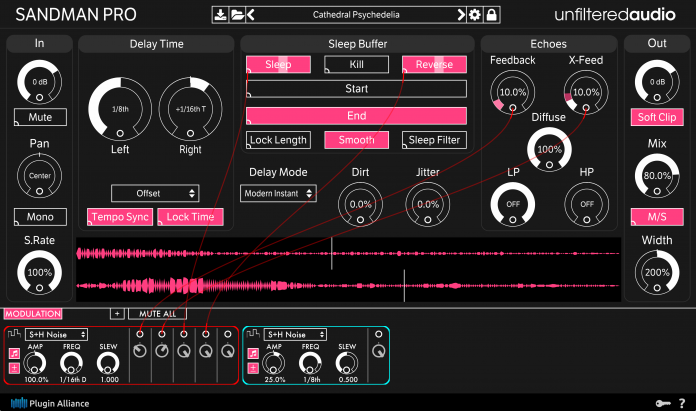696x411 pixels.
Task: Toggle the preset lock icon
Action: (491, 15)
